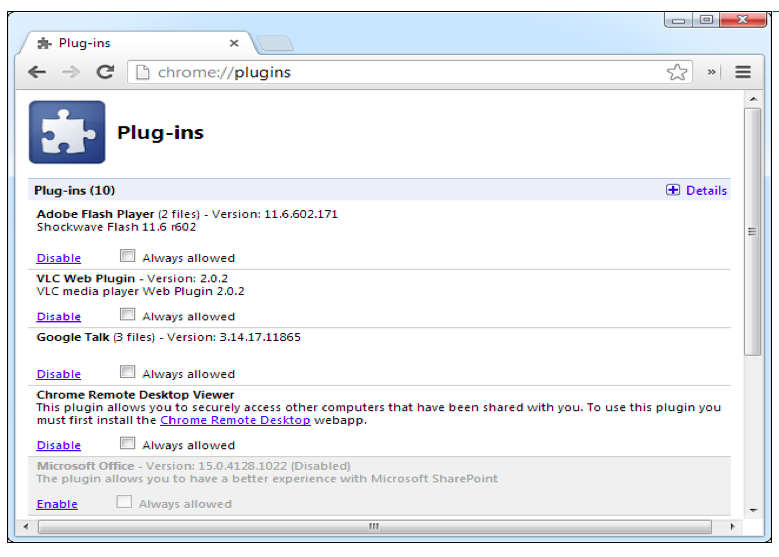Reload the plugins page

(104, 72)
